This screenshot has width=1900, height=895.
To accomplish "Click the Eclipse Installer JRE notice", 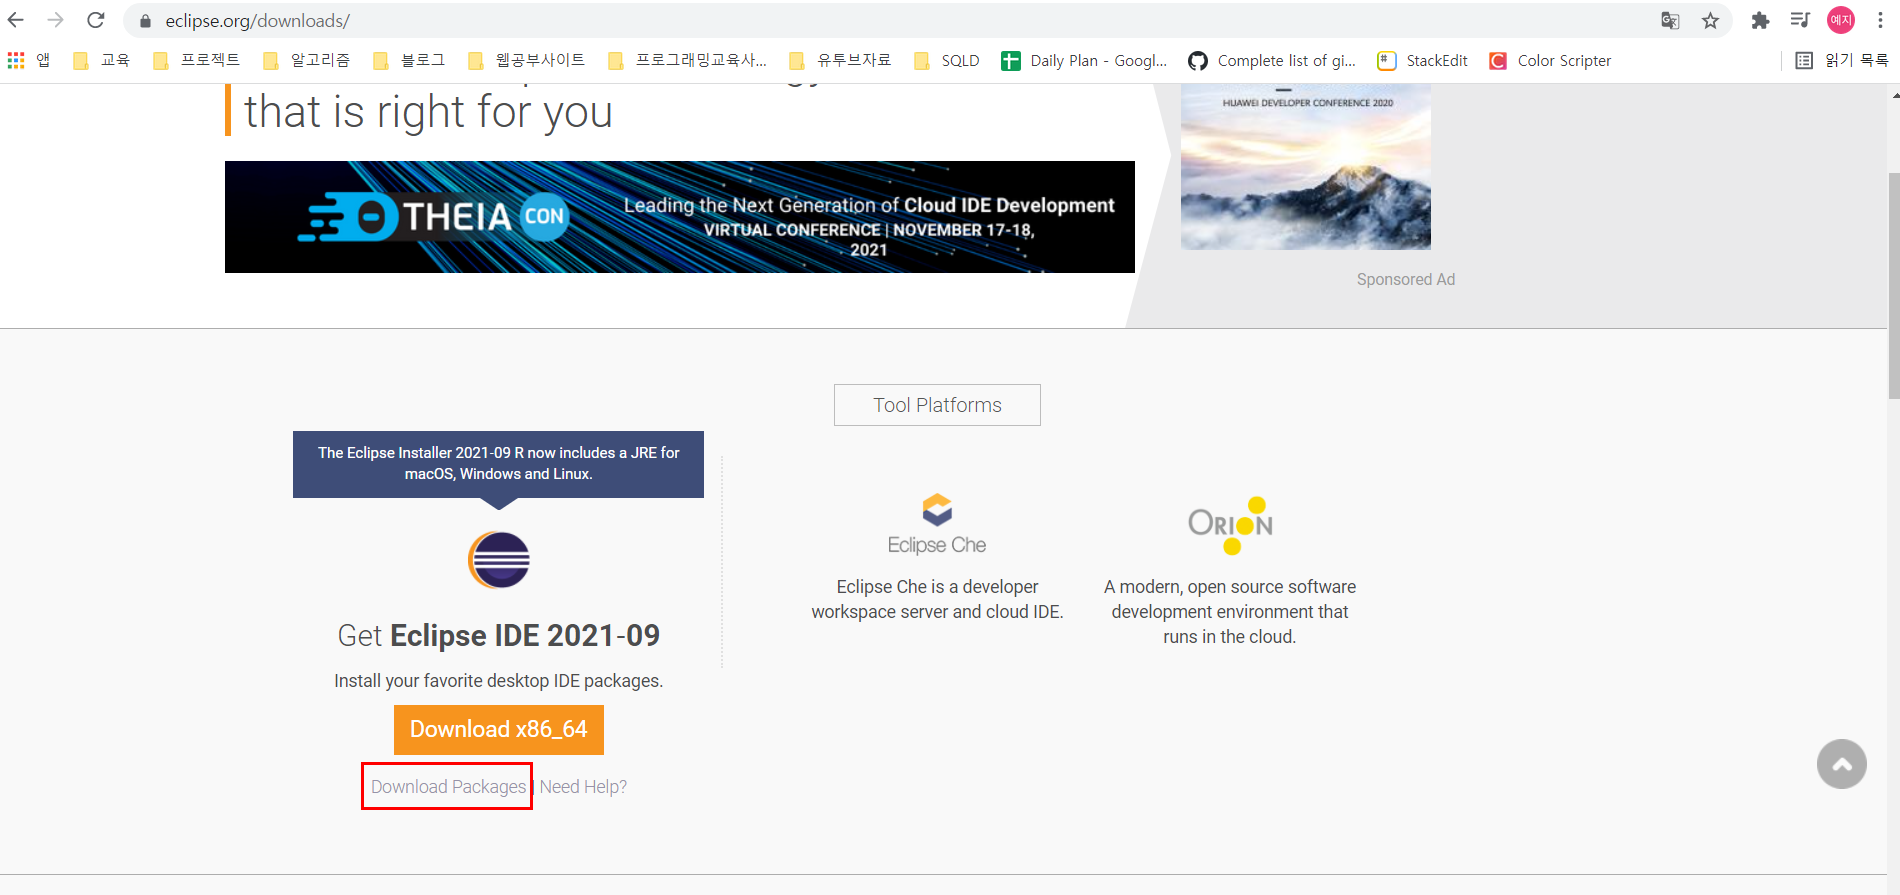I will (x=498, y=464).
